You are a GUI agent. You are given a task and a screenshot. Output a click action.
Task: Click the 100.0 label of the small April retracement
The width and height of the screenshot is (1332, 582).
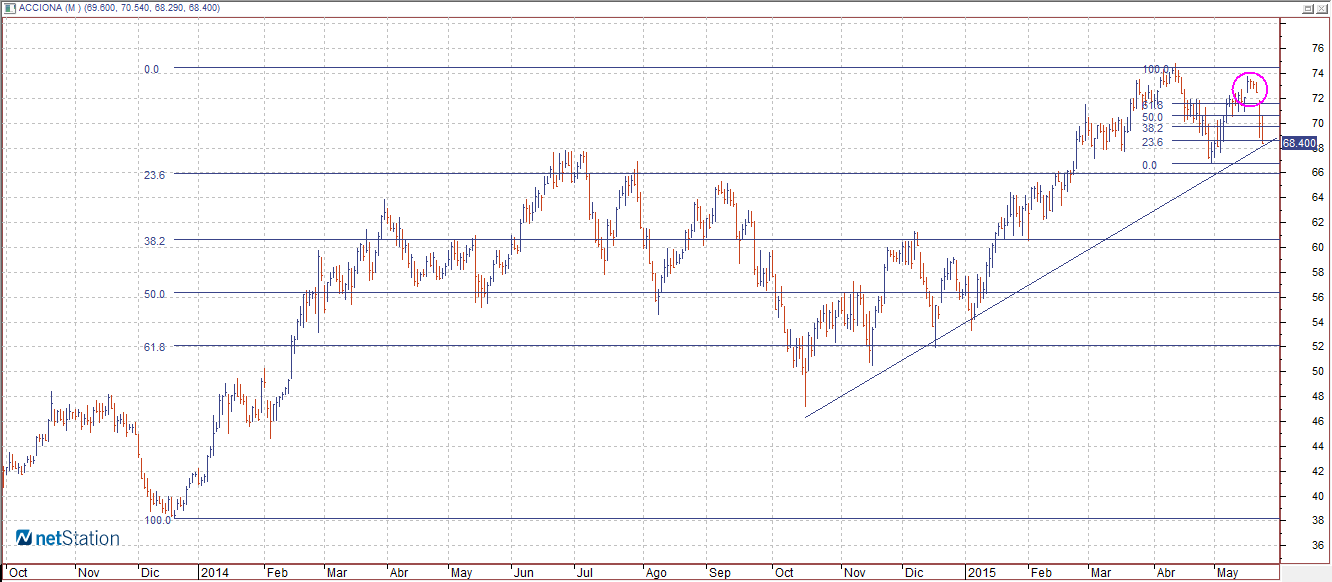click(1156, 70)
